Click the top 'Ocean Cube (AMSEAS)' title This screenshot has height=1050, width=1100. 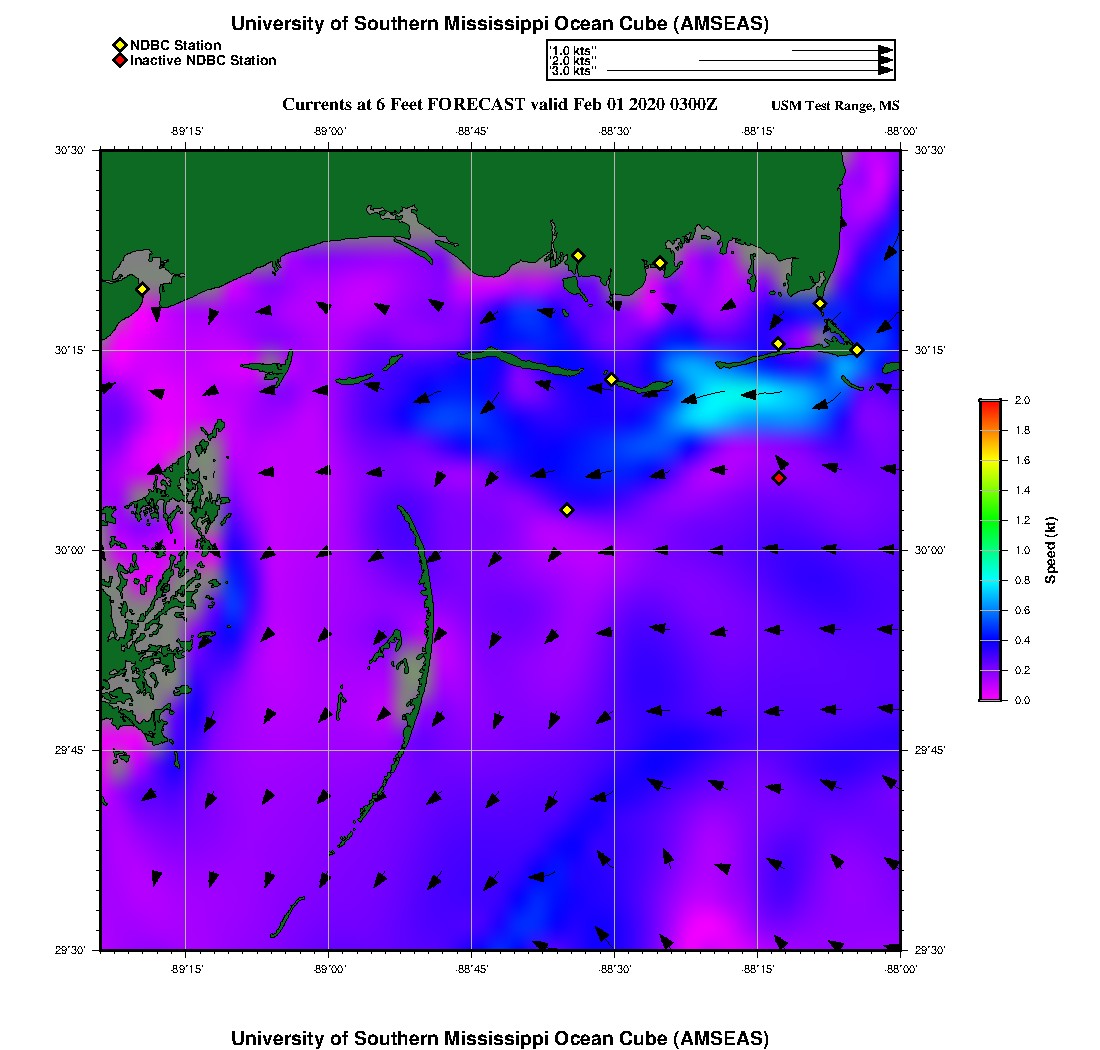500,24
